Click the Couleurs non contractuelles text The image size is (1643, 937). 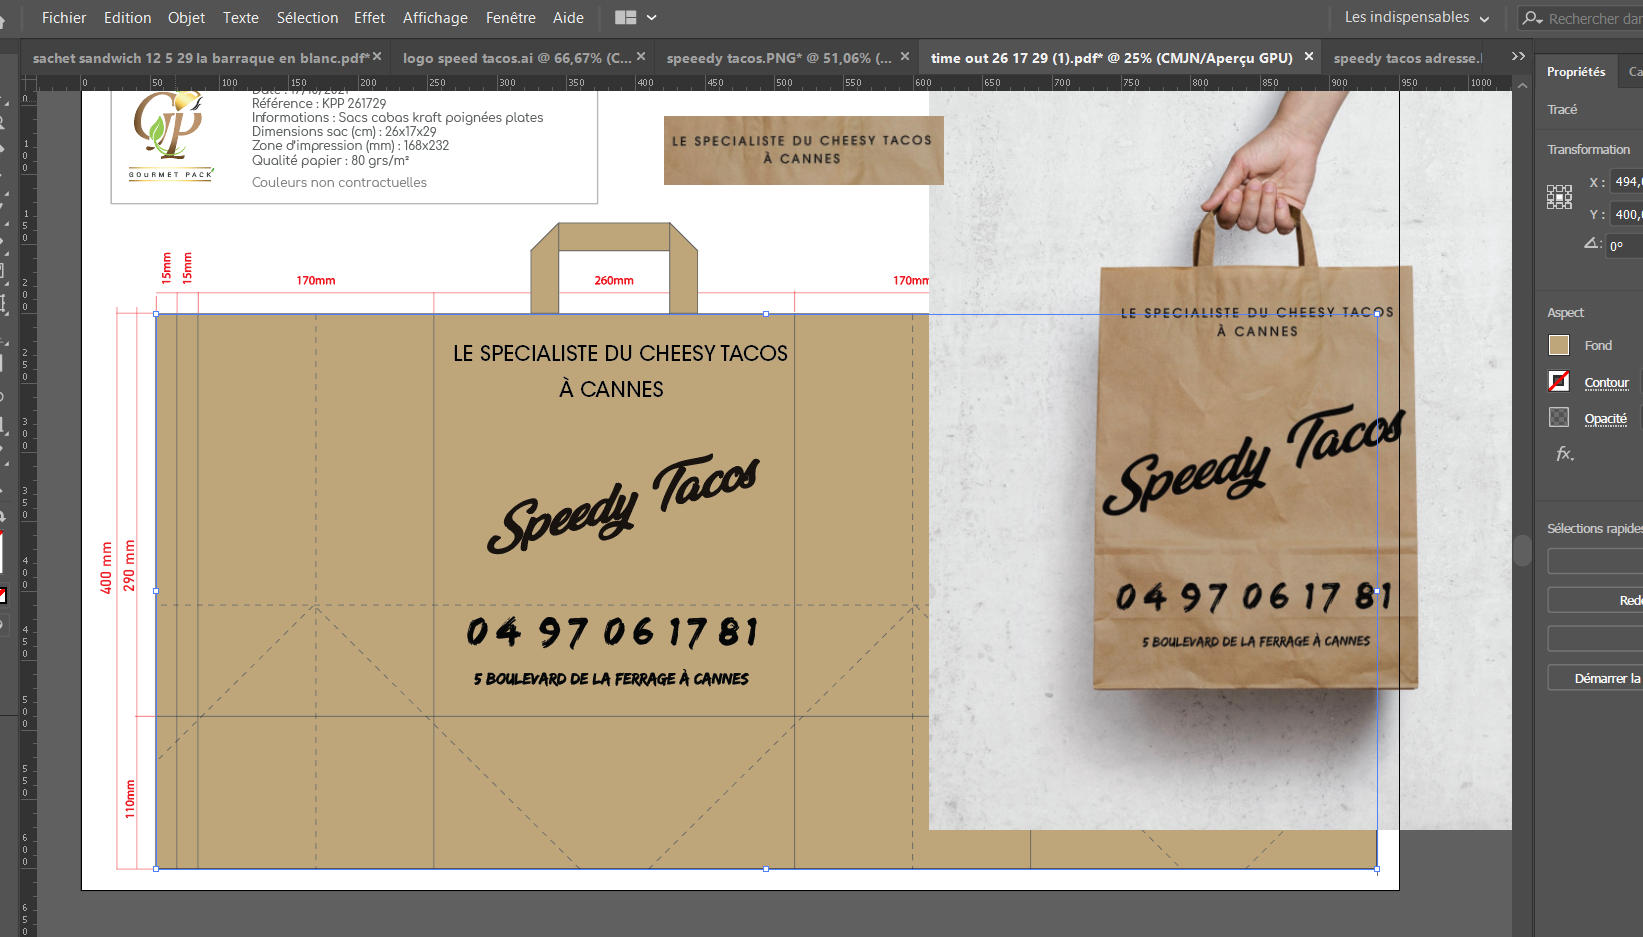(x=339, y=182)
